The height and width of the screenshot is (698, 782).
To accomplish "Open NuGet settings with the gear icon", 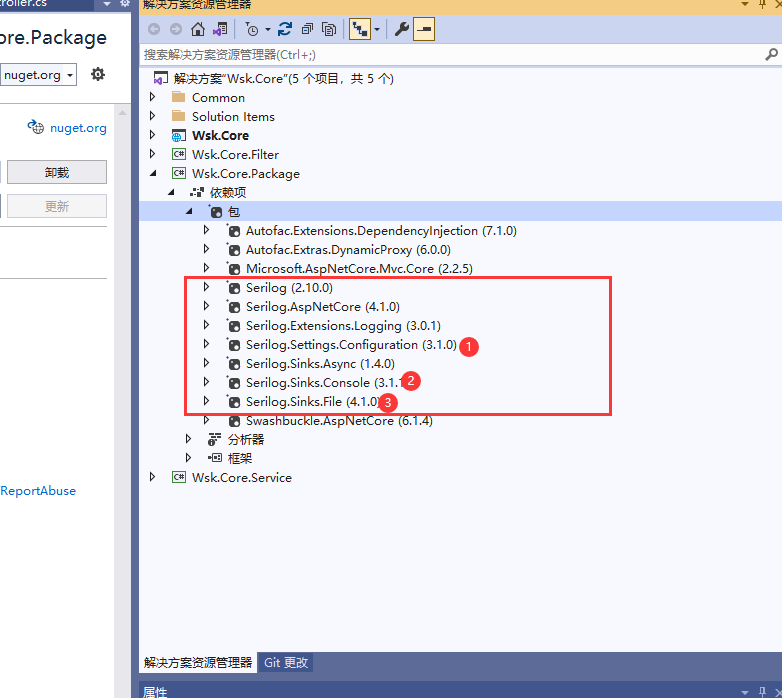I will (98, 74).
